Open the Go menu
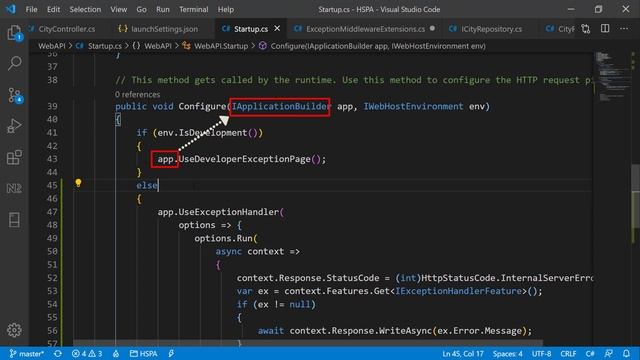Viewport: 640px width, 360px height. click(141, 9)
